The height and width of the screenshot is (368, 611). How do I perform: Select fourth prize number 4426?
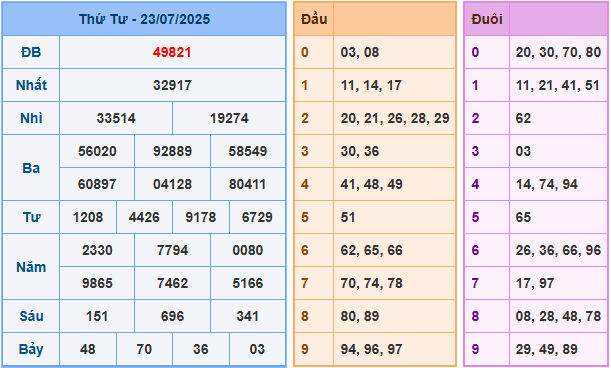point(144,217)
